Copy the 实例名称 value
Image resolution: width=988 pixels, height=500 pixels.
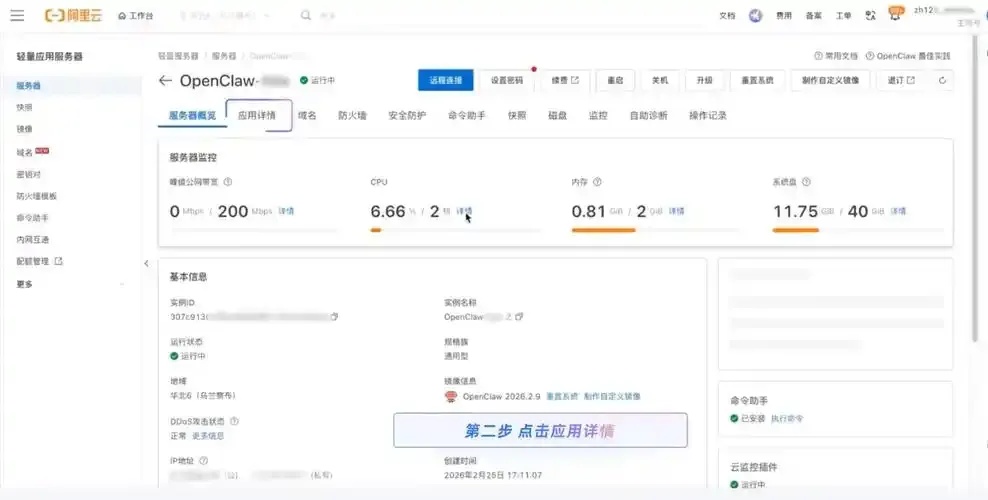pos(519,317)
